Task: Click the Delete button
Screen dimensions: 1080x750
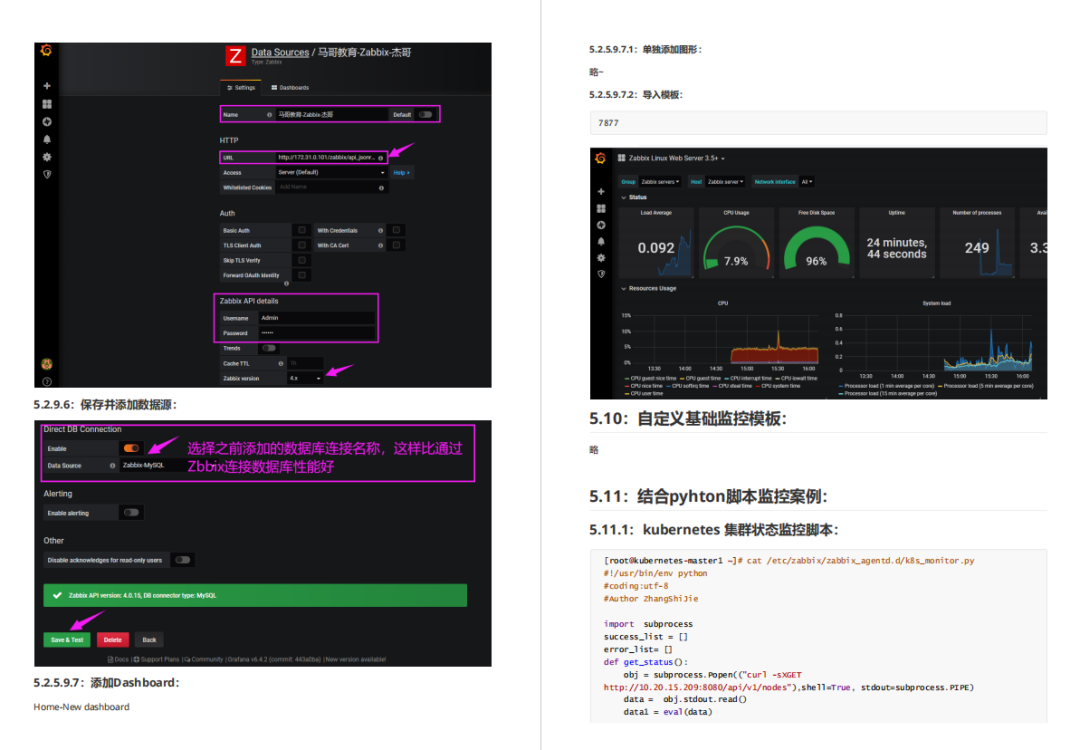Action: pos(113,639)
